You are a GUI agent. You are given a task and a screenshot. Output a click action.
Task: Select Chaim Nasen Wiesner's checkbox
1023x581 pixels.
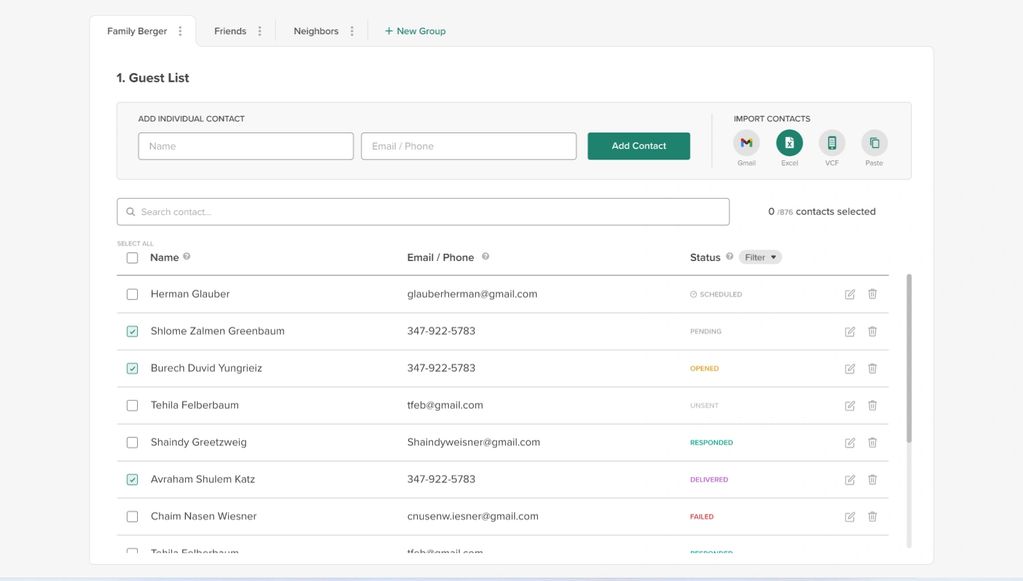[x=132, y=517]
